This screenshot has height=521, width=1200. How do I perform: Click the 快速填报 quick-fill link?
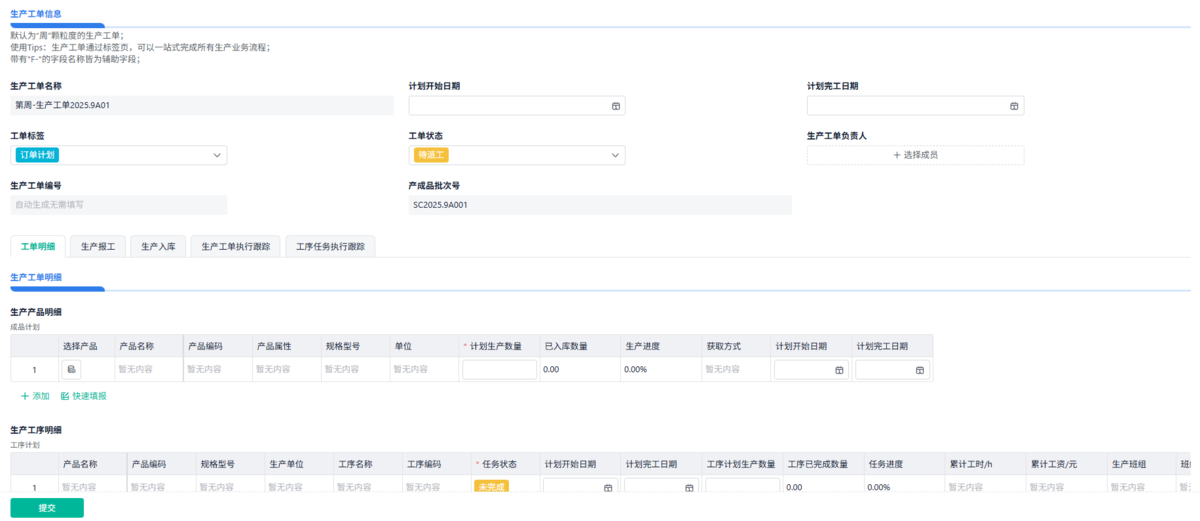(x=84, y=396)
